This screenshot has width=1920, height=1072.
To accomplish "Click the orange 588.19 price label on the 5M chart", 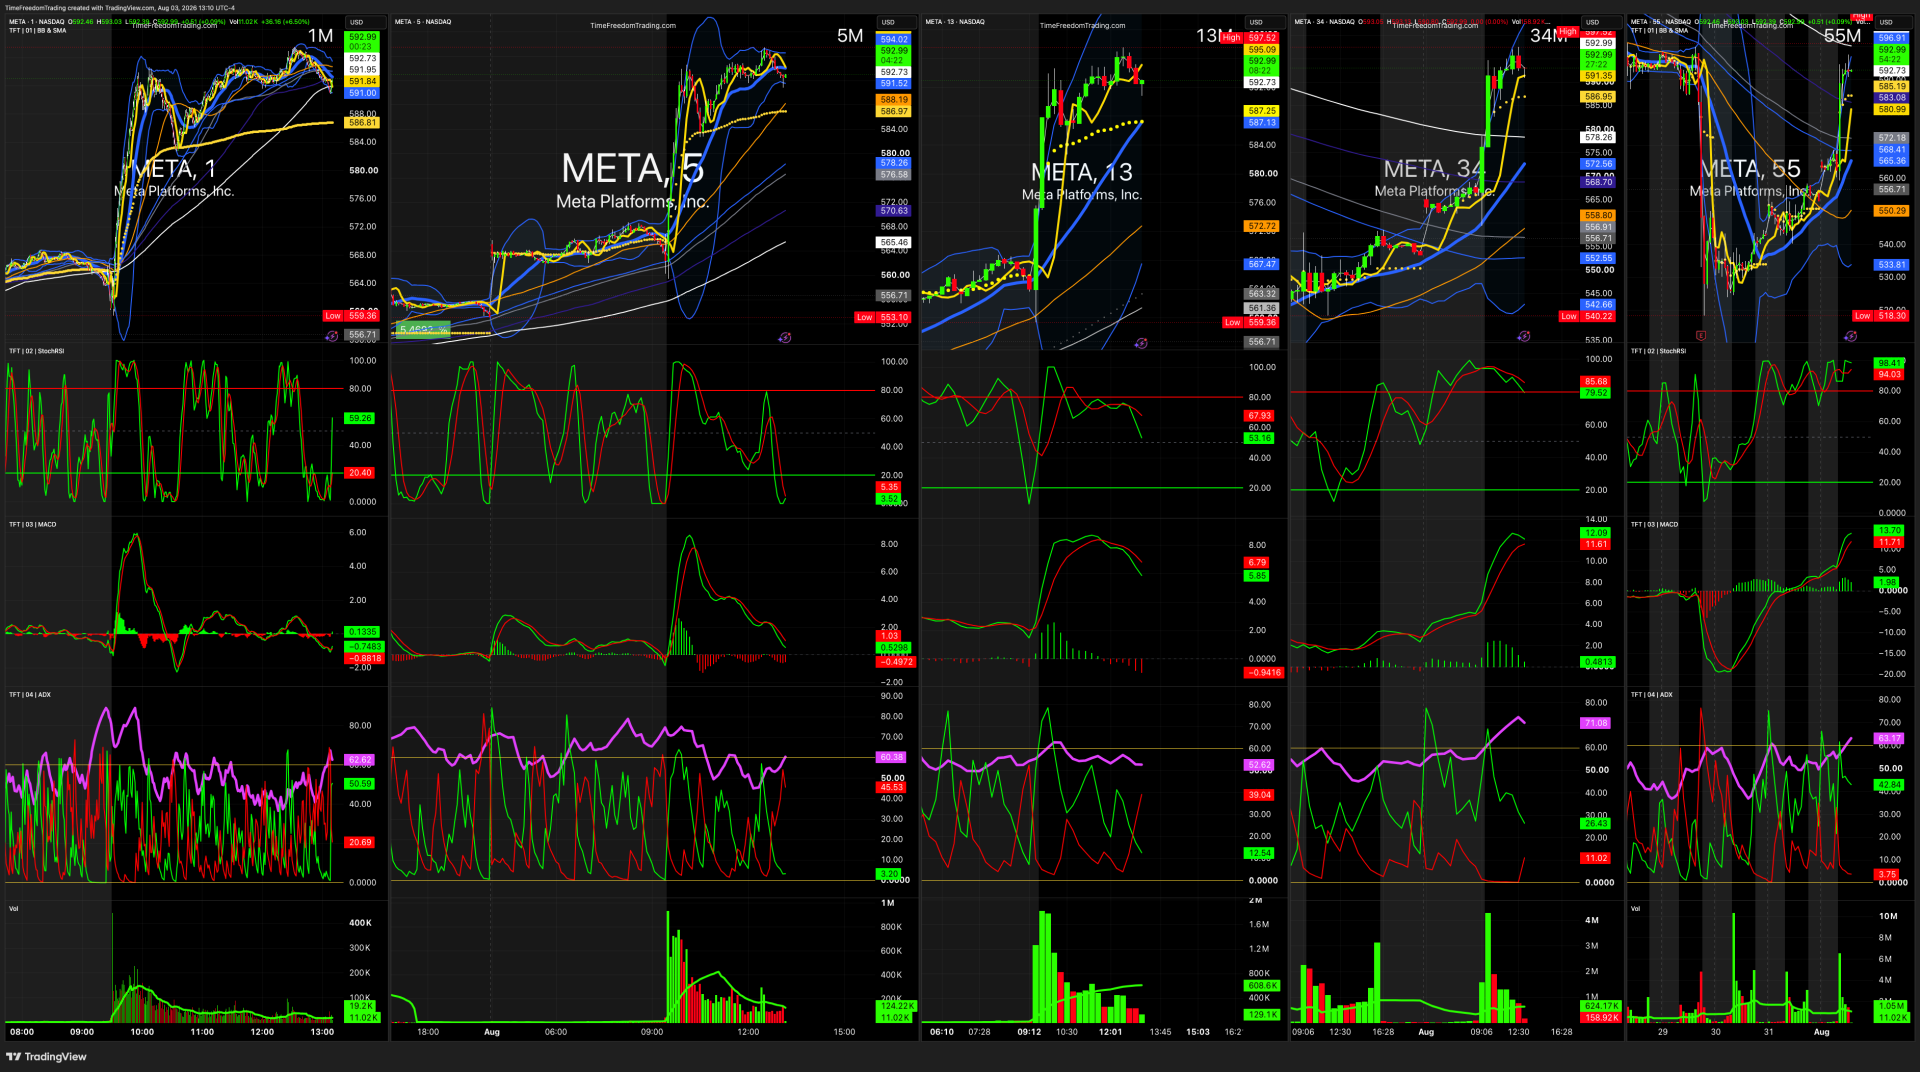I will click(x=894, y=100).
